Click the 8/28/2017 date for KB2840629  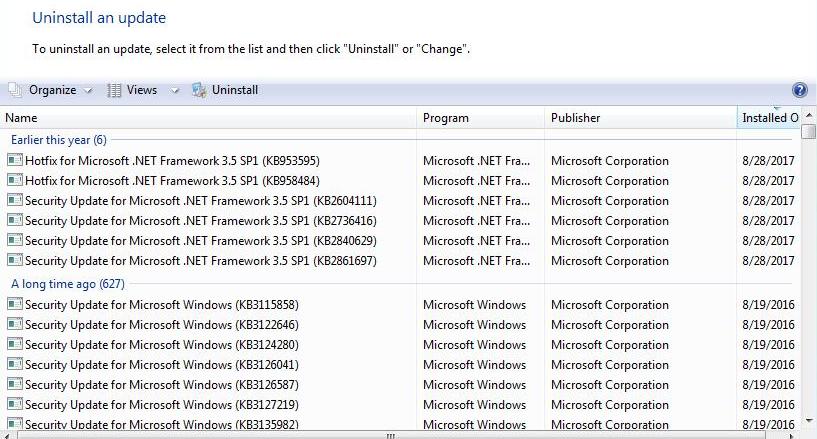(x=768, y=240)
